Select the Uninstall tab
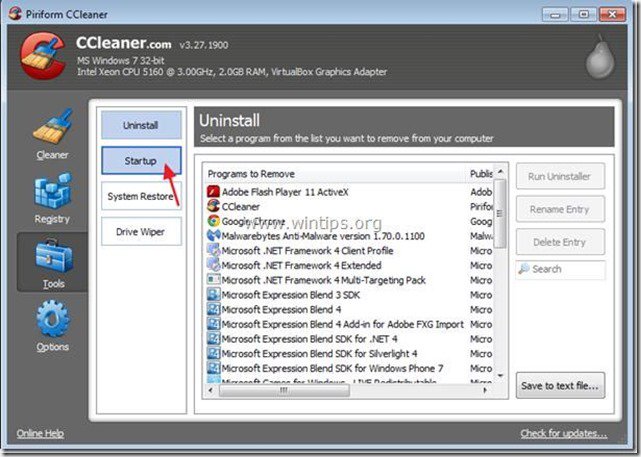641x457 pixels. (141, 125)
